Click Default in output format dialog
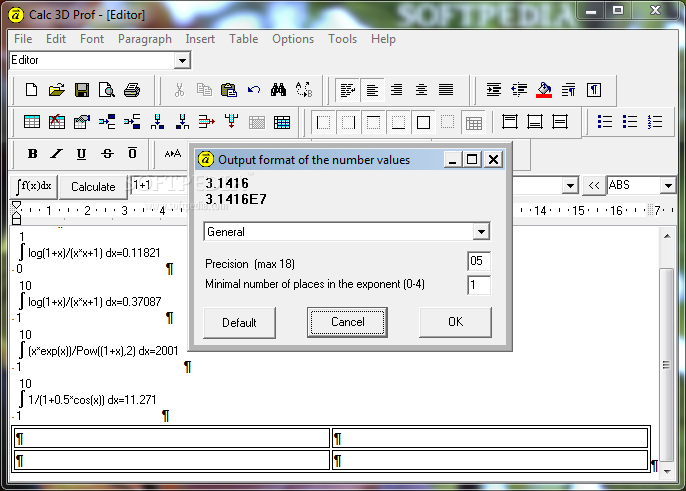This screenshot has height=491, width=686. pyautogui.click(x=239, y=323)
